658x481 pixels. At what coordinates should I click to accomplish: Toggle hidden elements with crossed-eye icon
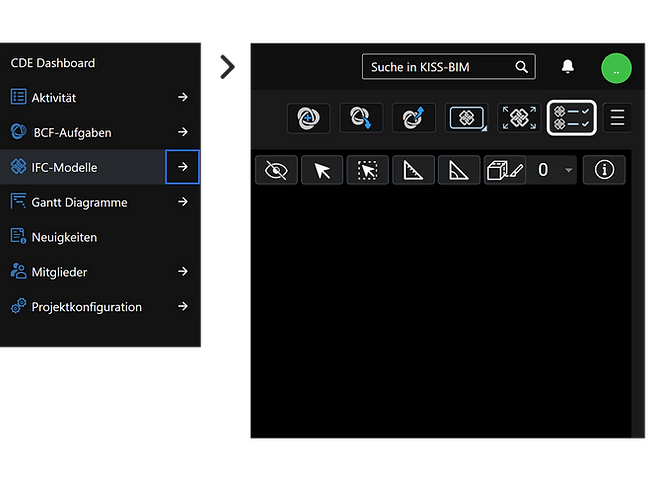276,170
